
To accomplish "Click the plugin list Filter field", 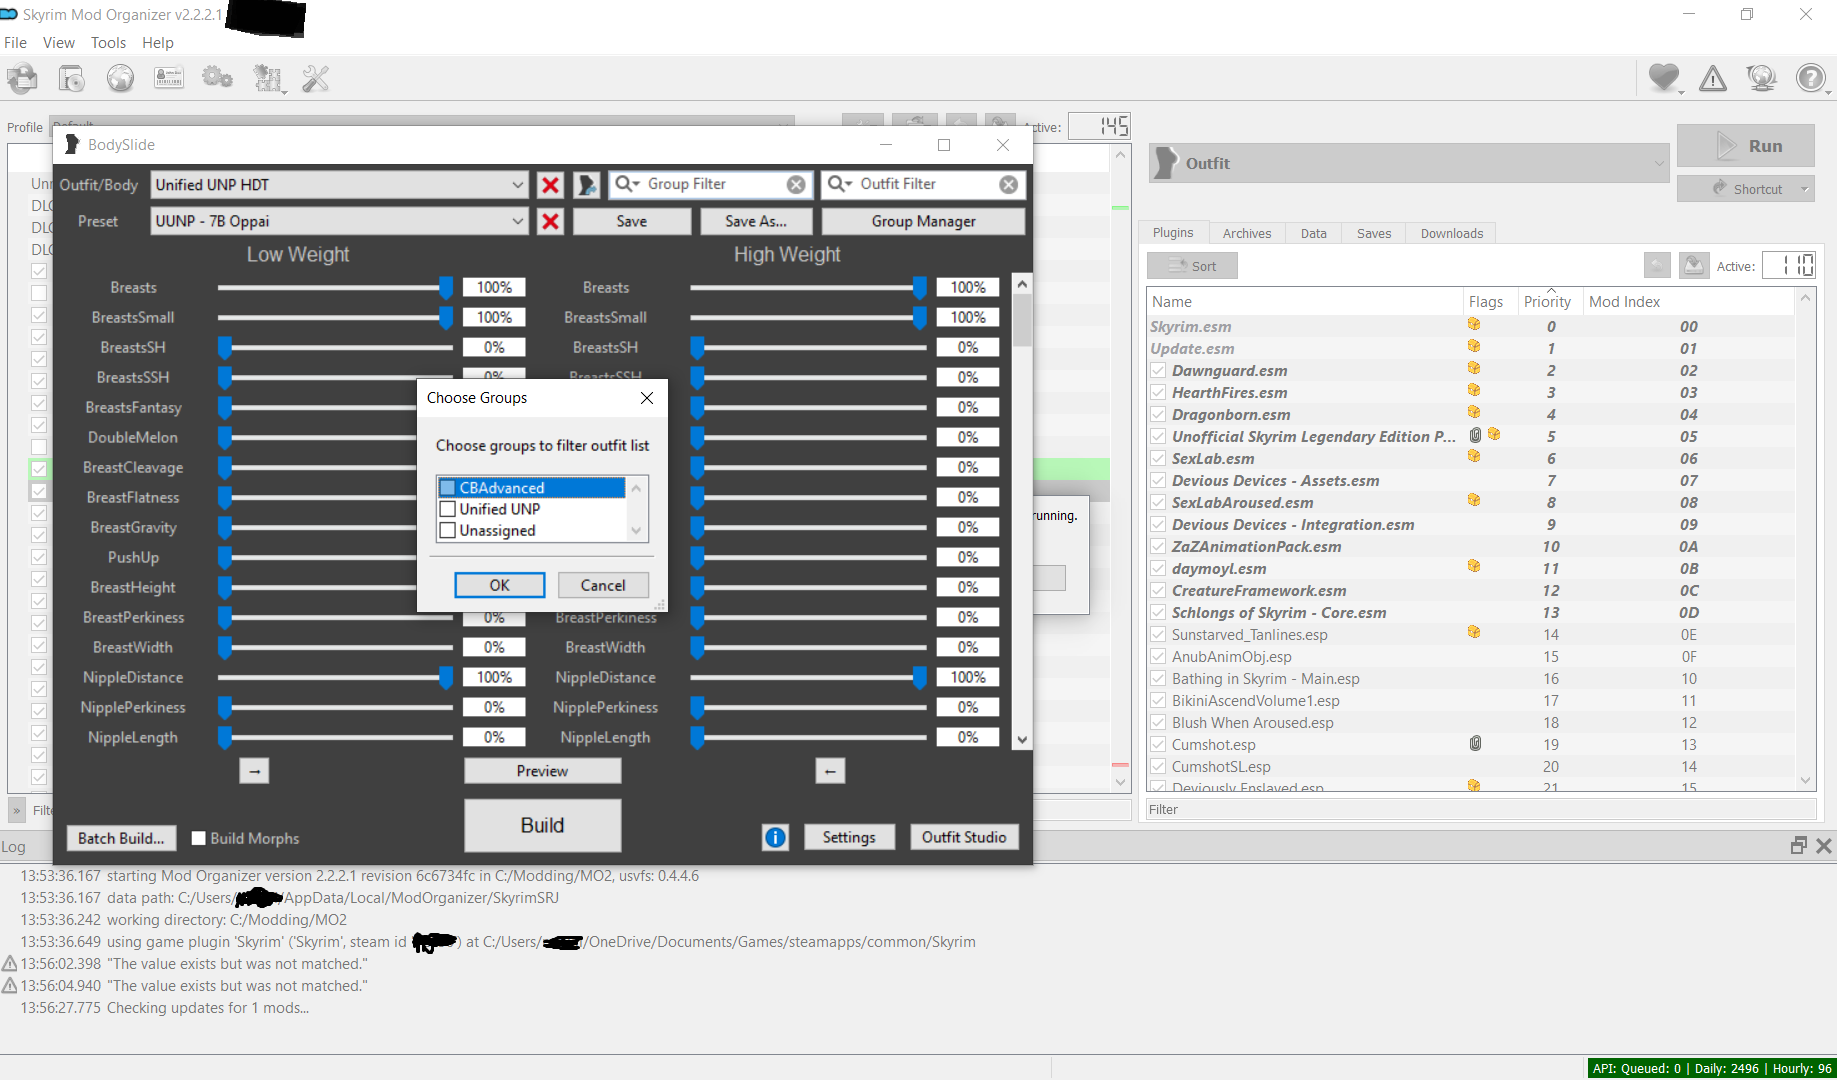I will click(1480, 809).
